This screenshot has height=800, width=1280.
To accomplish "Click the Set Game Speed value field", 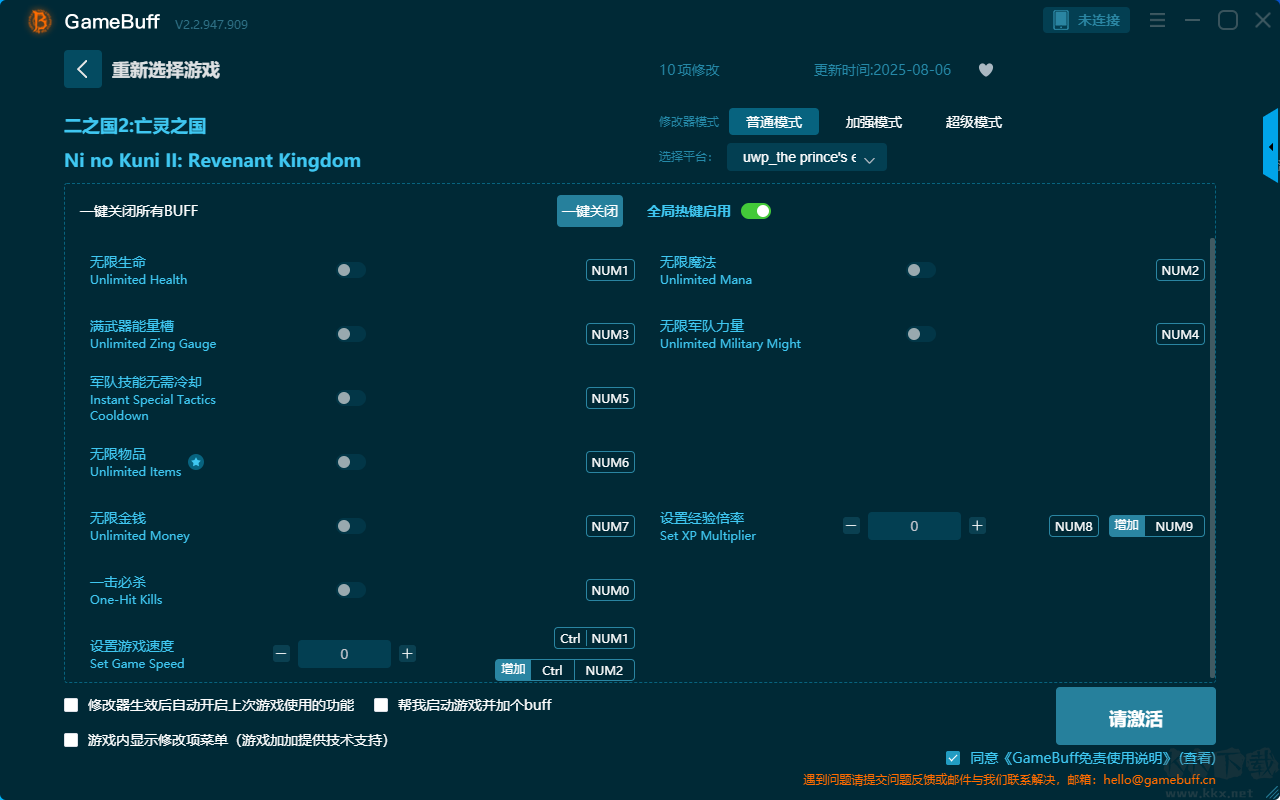I will click(x=344, y=654).
